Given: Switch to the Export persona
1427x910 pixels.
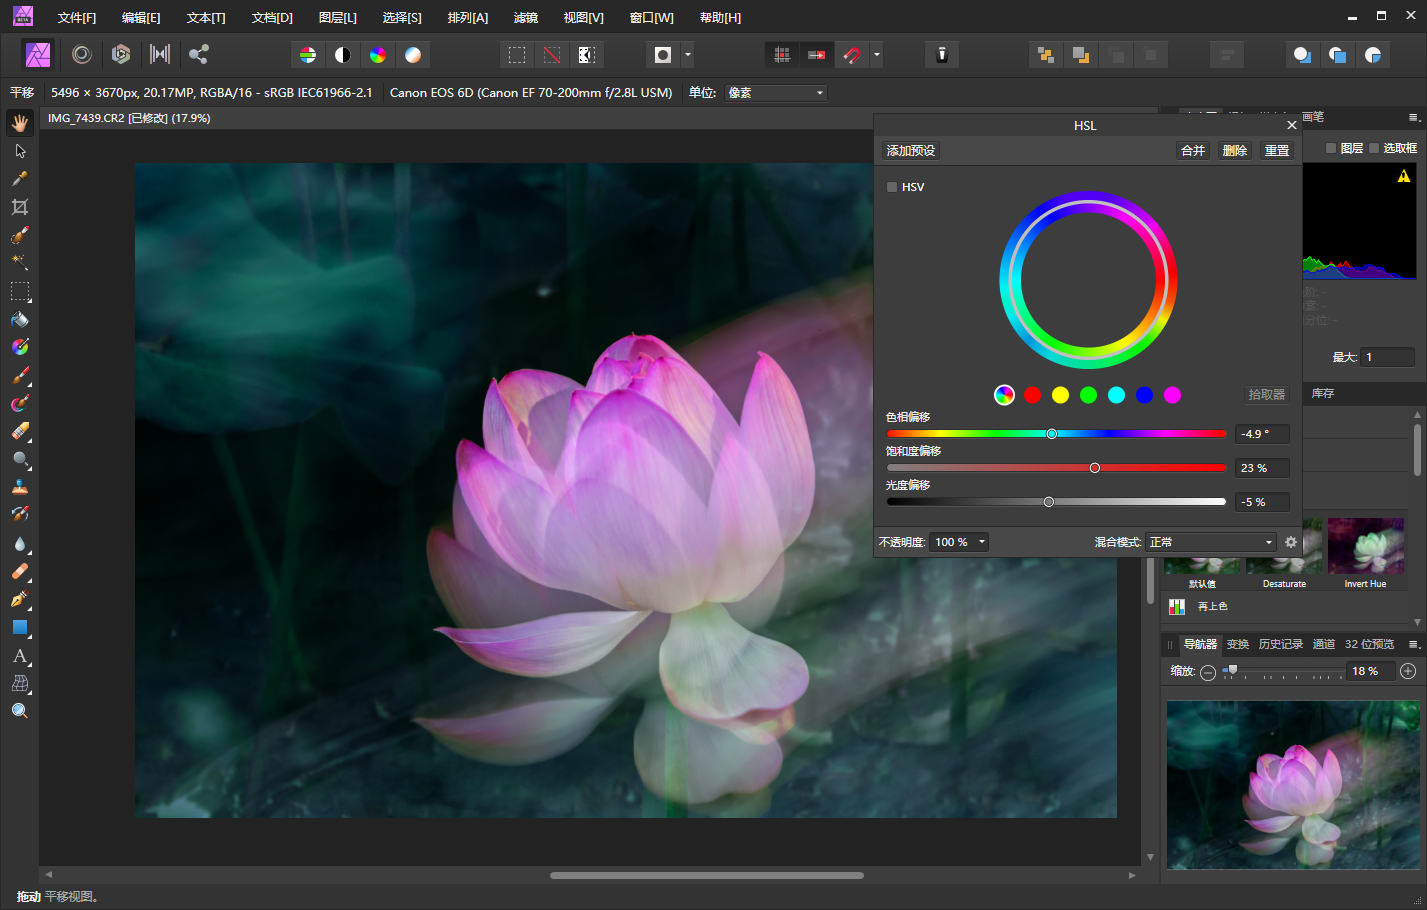Looking at the screenshot, I should [199, 54].
